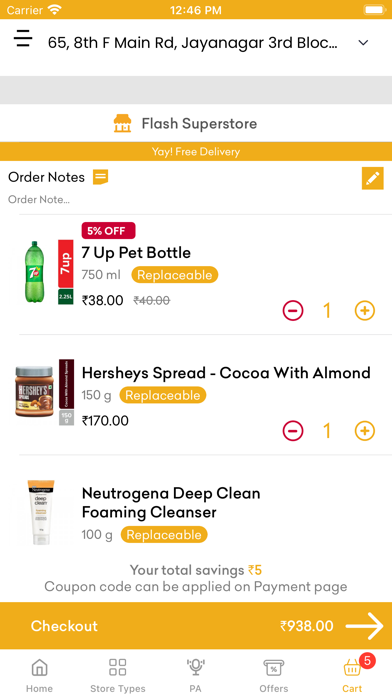392x696 pixels.
Task: Select the Cart basket icon
Action: (x=352, y=668)
